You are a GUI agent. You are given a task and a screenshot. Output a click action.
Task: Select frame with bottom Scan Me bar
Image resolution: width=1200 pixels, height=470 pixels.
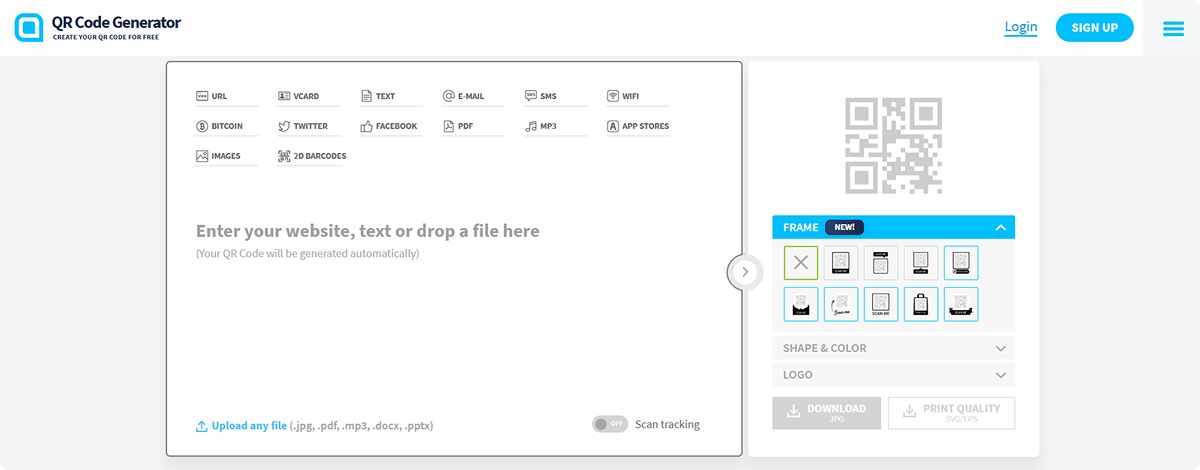[841, 263]
